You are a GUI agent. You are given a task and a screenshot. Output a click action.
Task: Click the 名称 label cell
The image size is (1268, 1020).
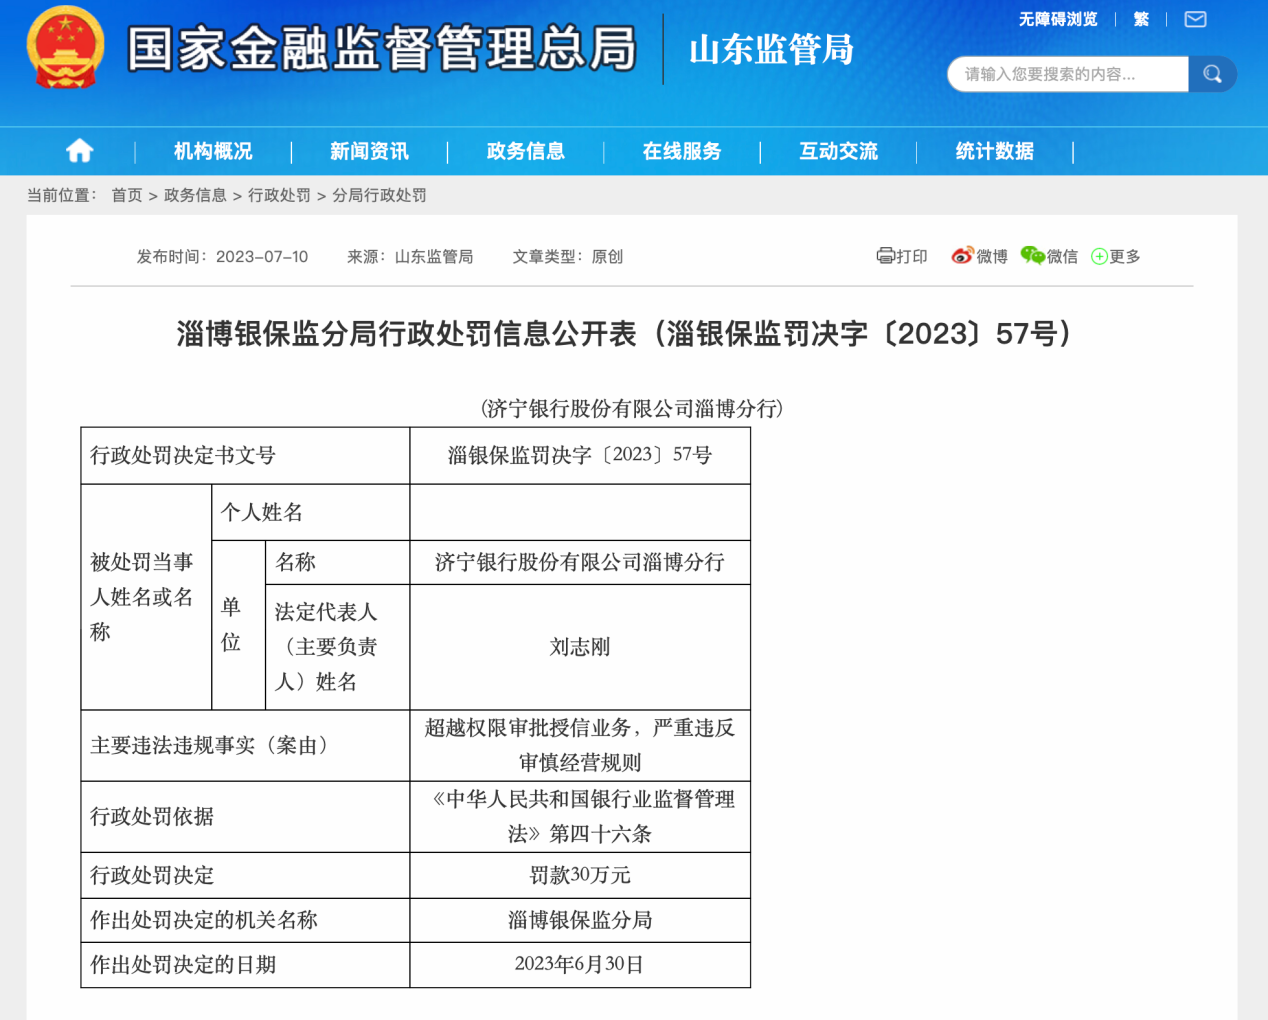coord(338,563)
